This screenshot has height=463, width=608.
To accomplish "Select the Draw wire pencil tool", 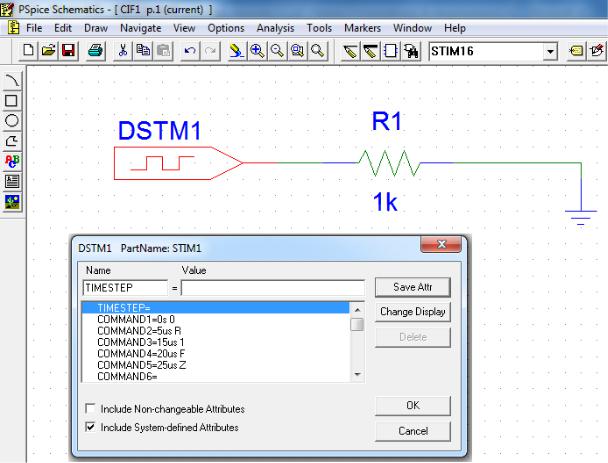I will pos(350,51).
